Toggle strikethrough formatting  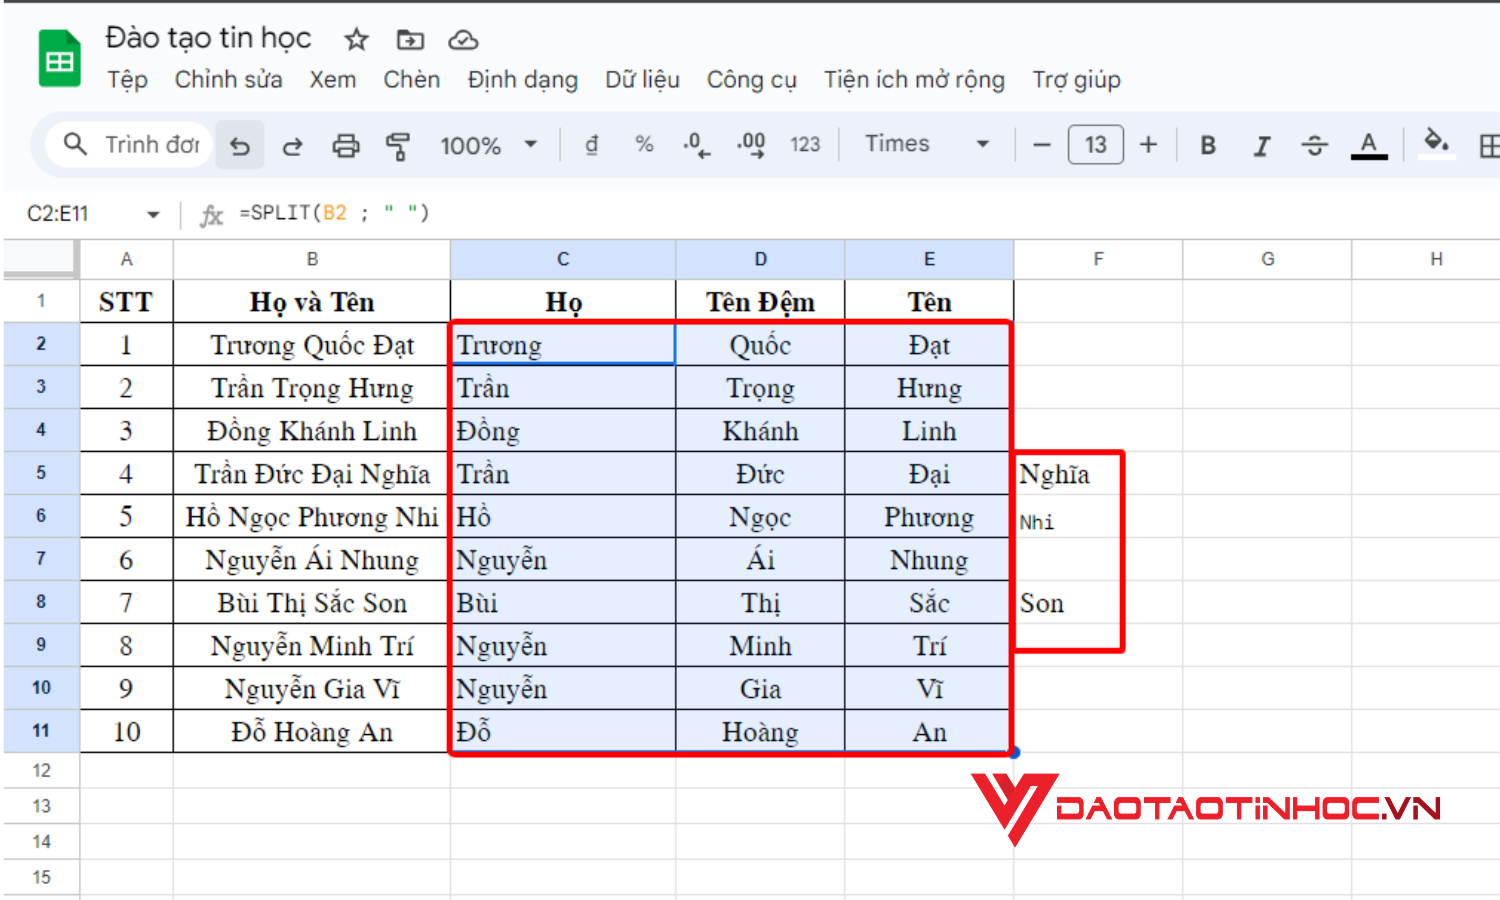[x=1315, y=146]
